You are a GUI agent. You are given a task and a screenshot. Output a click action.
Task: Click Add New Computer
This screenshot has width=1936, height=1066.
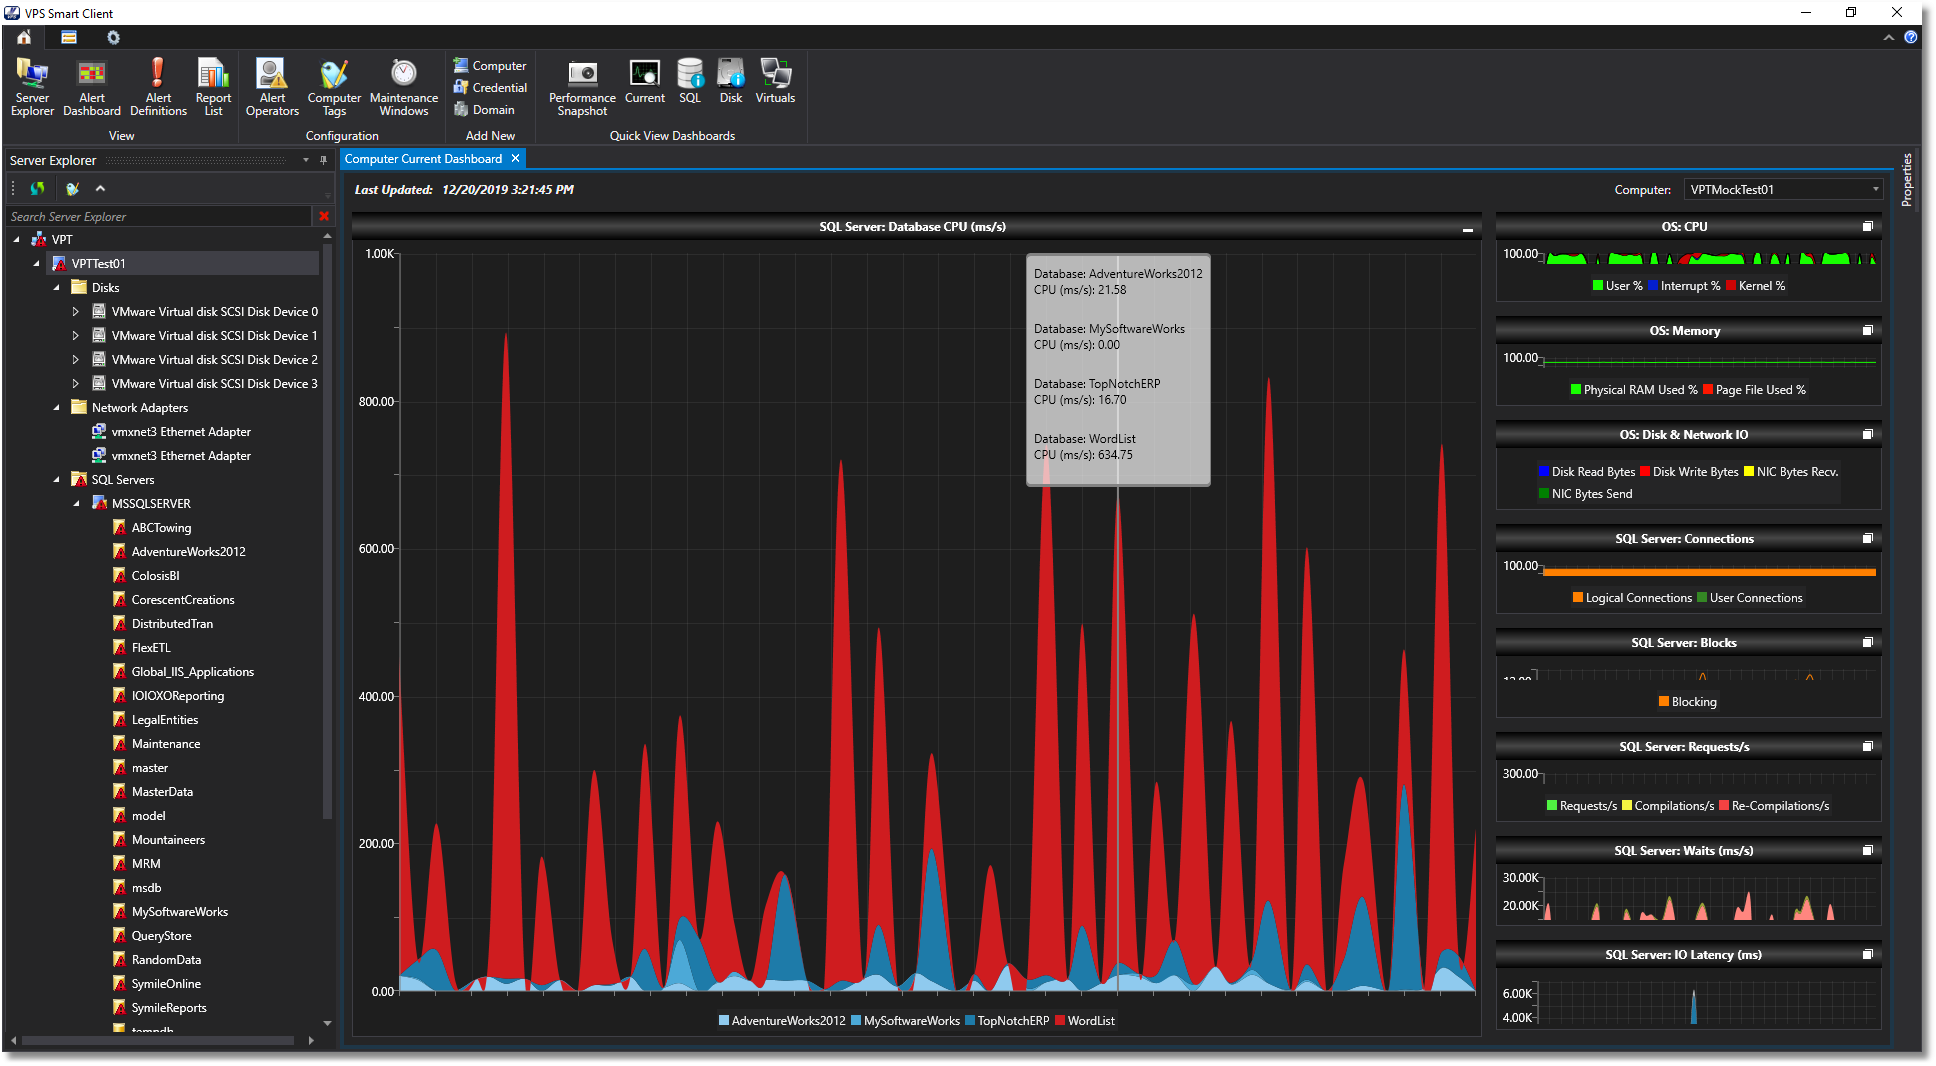[489, 64]
